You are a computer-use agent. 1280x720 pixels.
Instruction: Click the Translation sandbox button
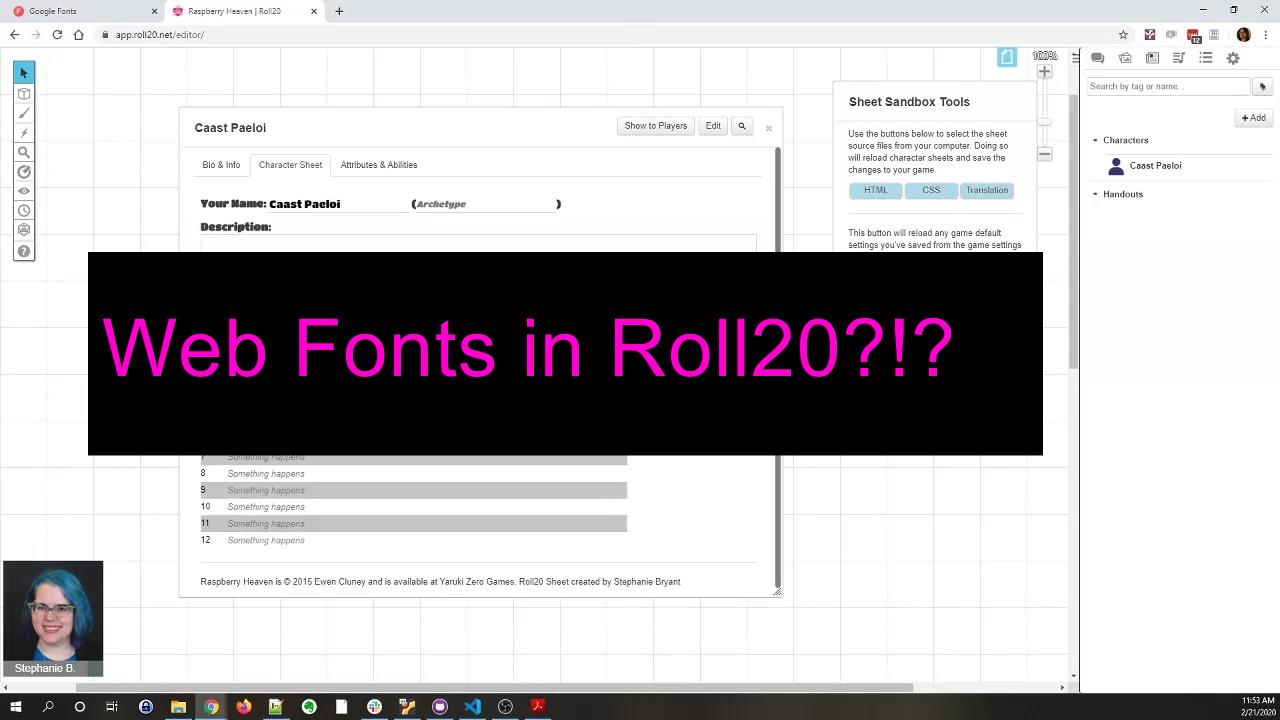coord(987,190)
